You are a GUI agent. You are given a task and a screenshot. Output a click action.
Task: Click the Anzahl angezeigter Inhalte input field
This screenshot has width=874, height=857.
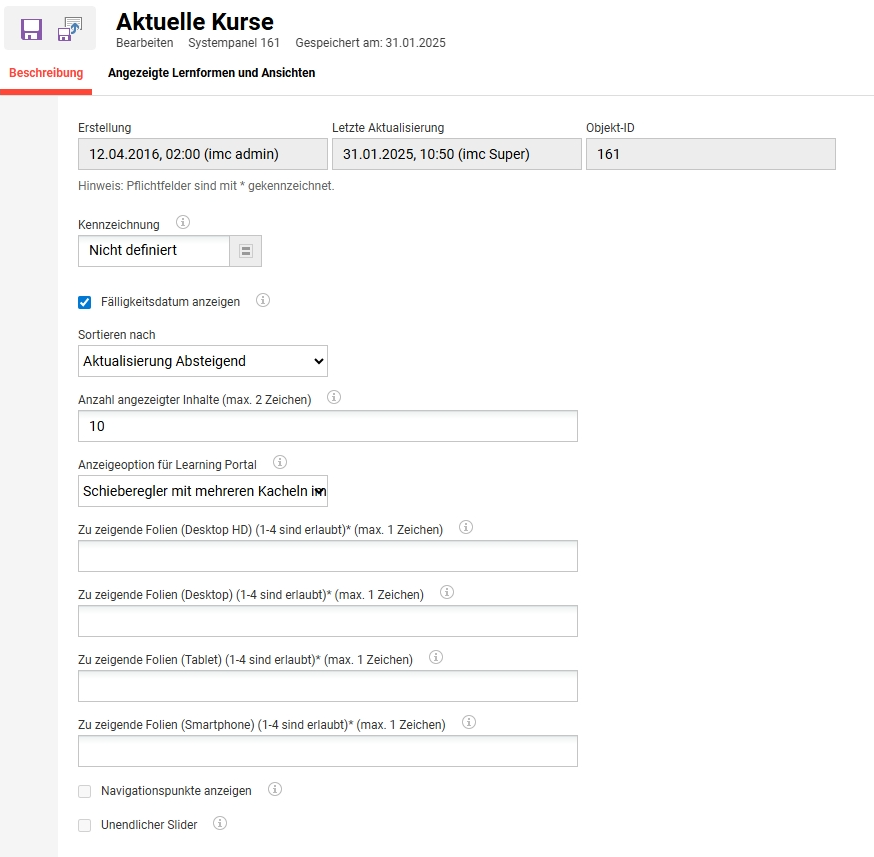(328, 426)
